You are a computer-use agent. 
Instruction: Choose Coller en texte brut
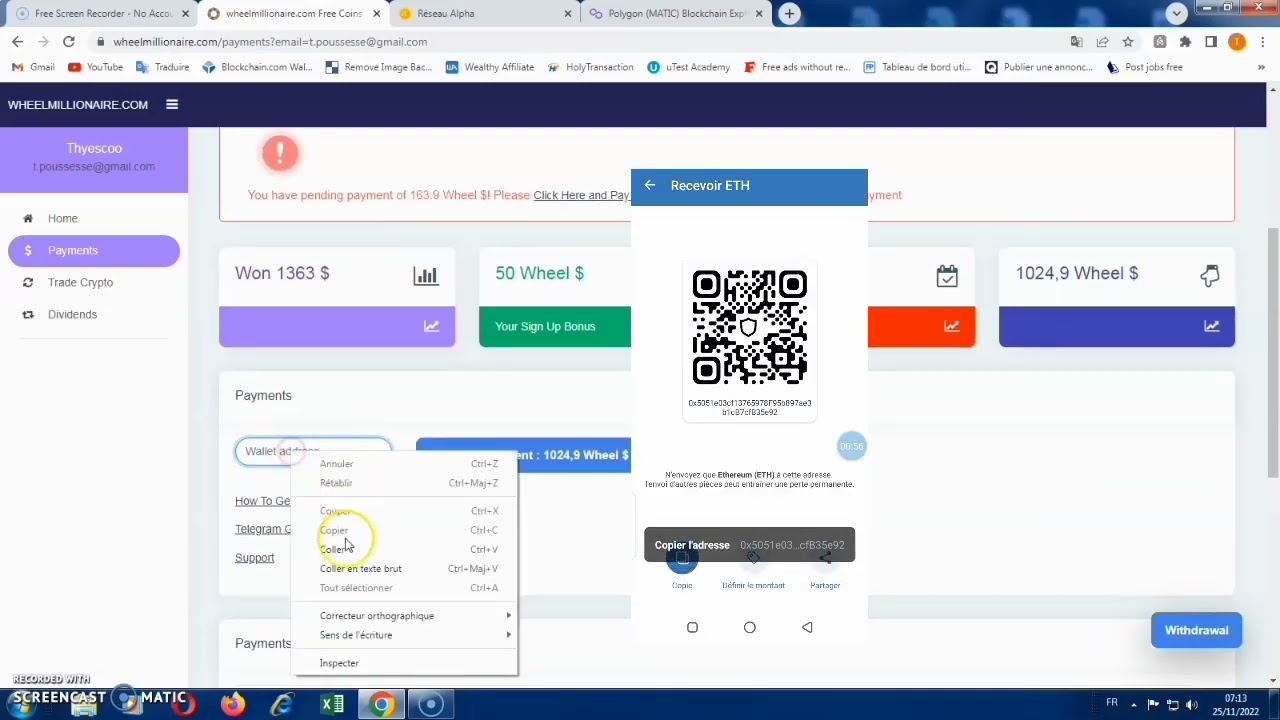pos(405,569)
